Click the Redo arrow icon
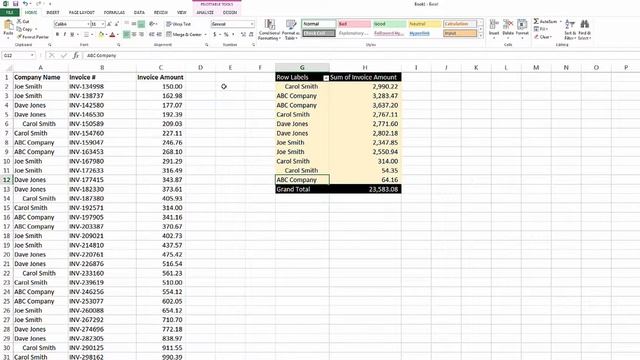640x360 pixels. [x=39, y=4]
